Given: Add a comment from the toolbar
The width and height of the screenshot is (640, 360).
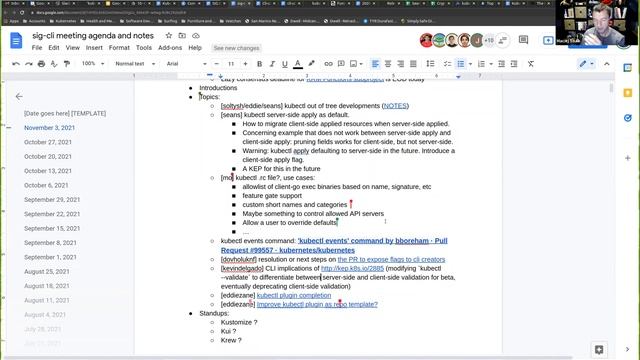Looking at the screenshot, I should click(x=341, y=64).
